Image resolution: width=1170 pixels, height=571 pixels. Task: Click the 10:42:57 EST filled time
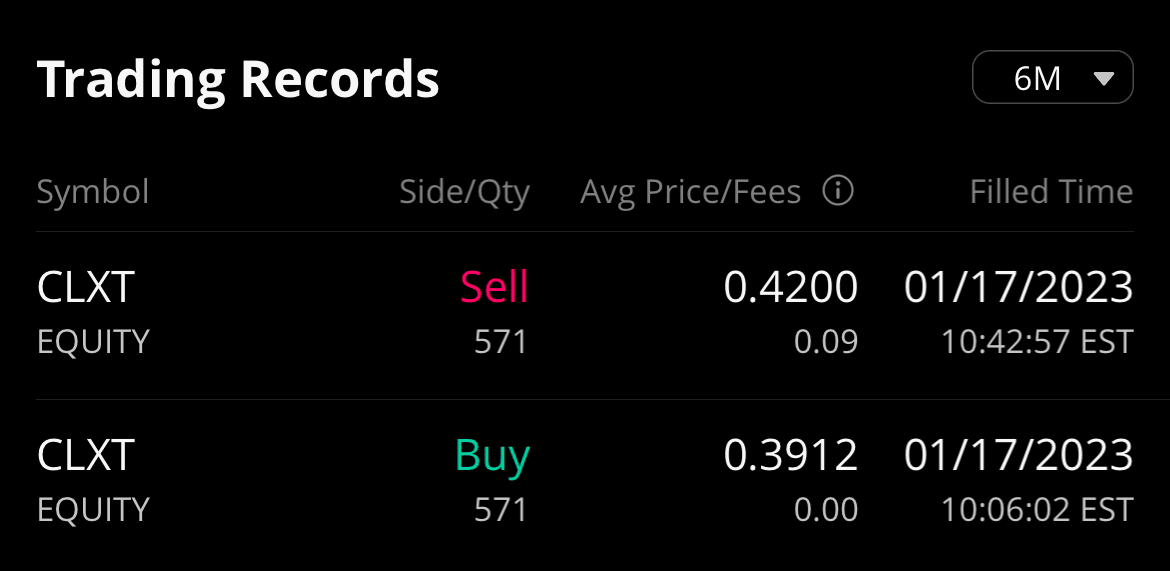tap(1037, 342)
